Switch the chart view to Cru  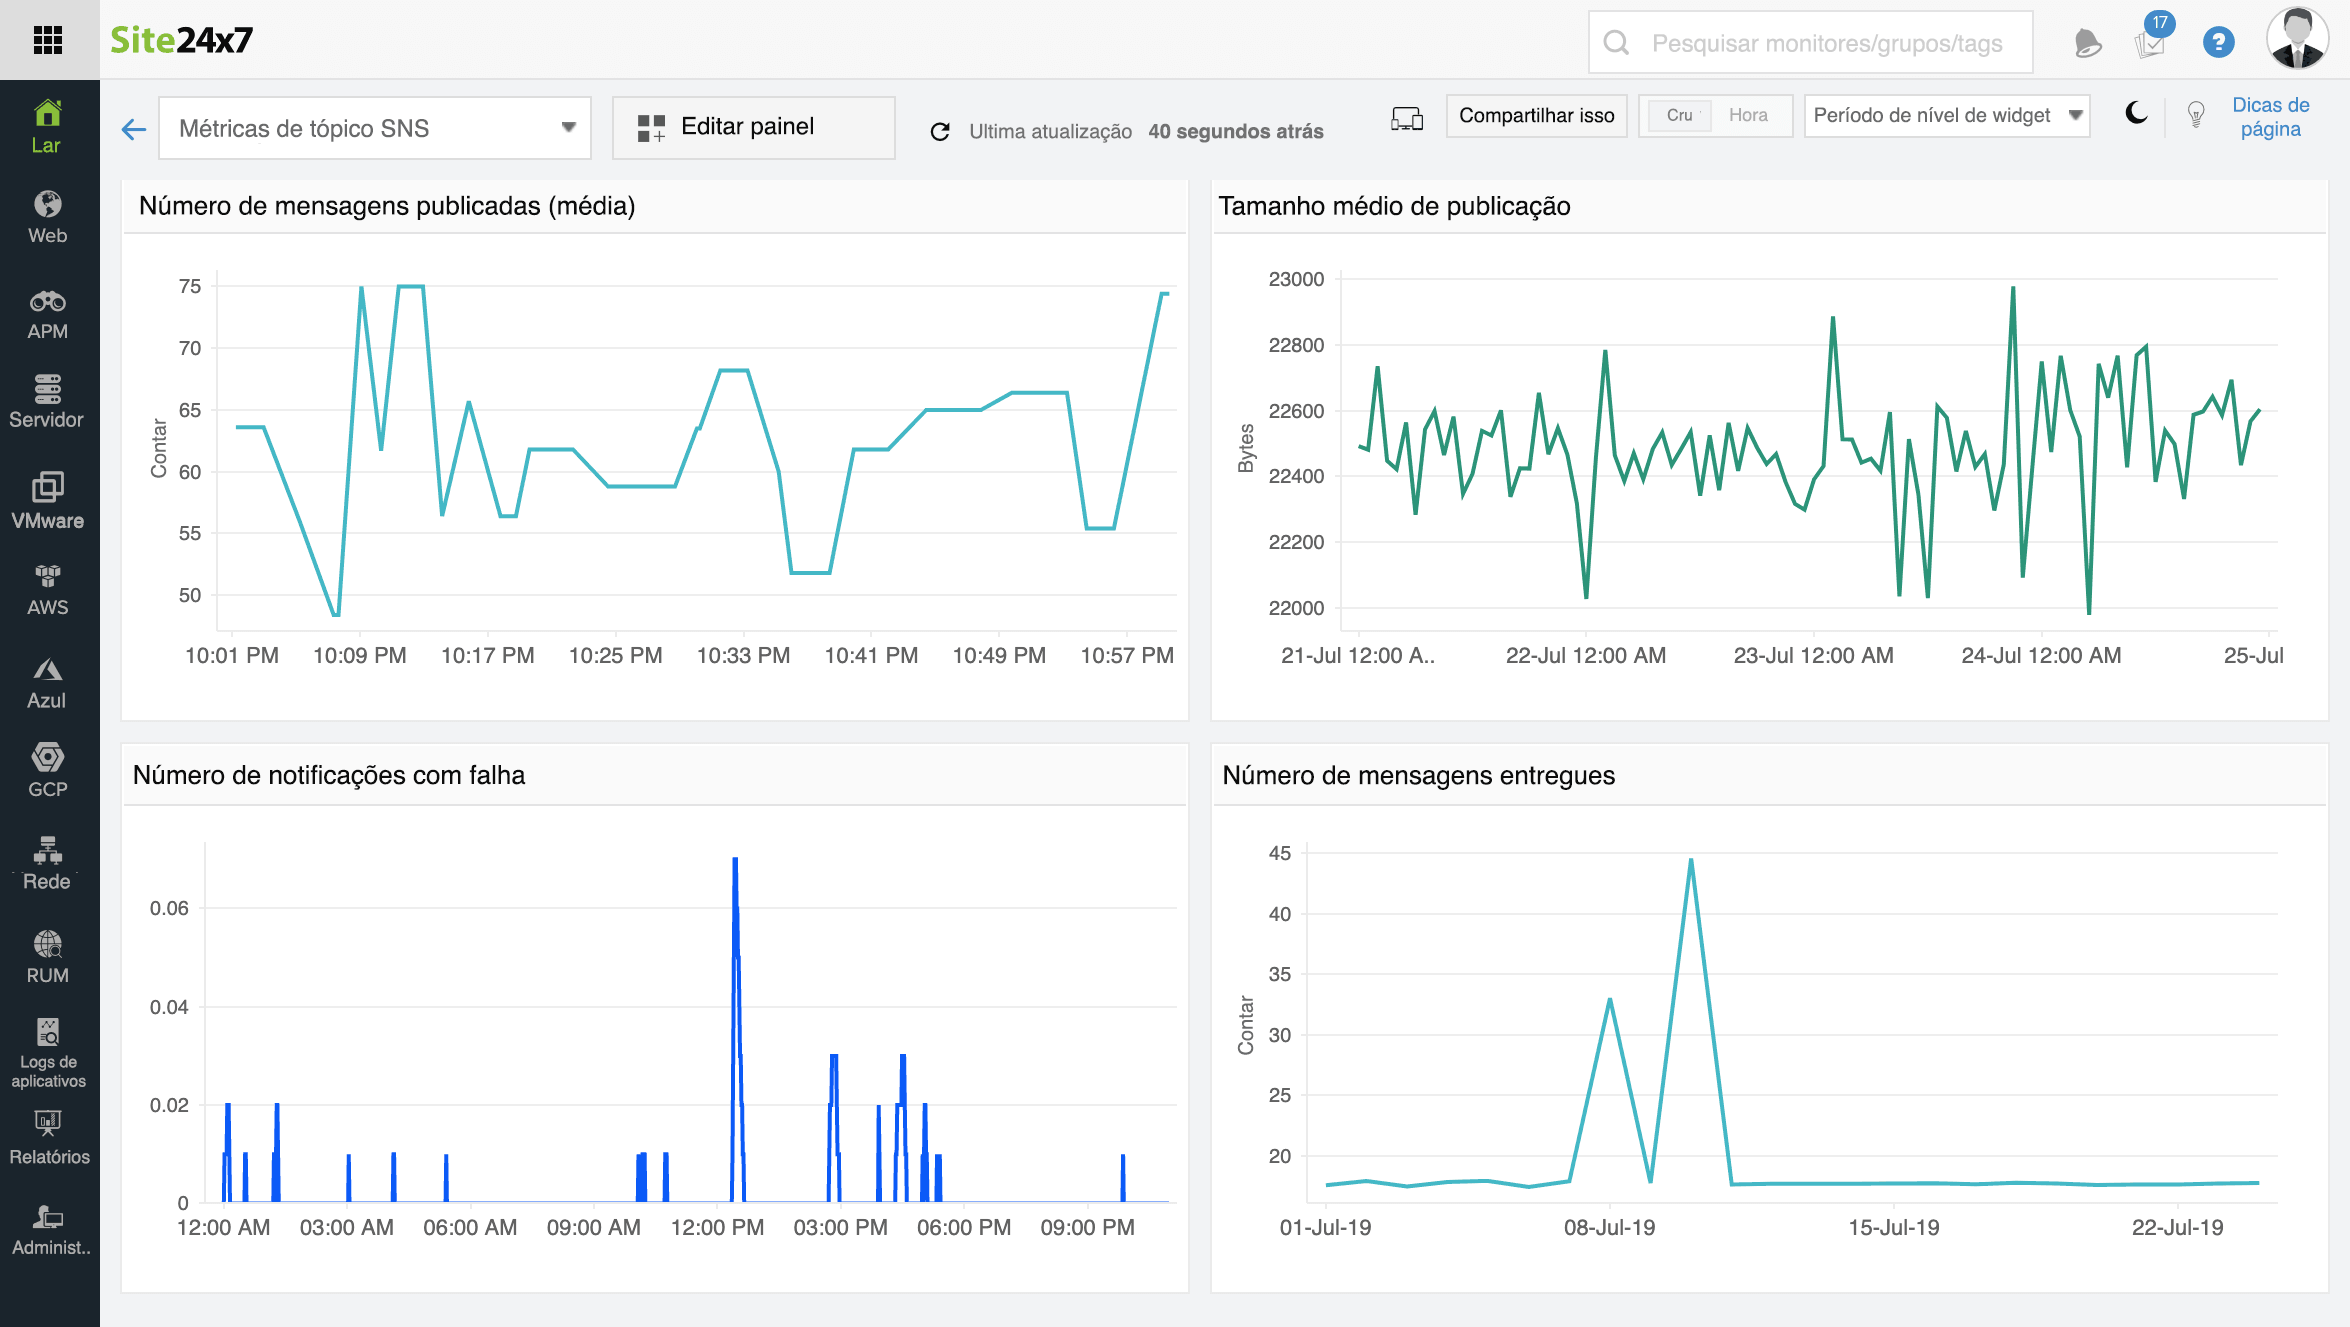[1679, 115]
